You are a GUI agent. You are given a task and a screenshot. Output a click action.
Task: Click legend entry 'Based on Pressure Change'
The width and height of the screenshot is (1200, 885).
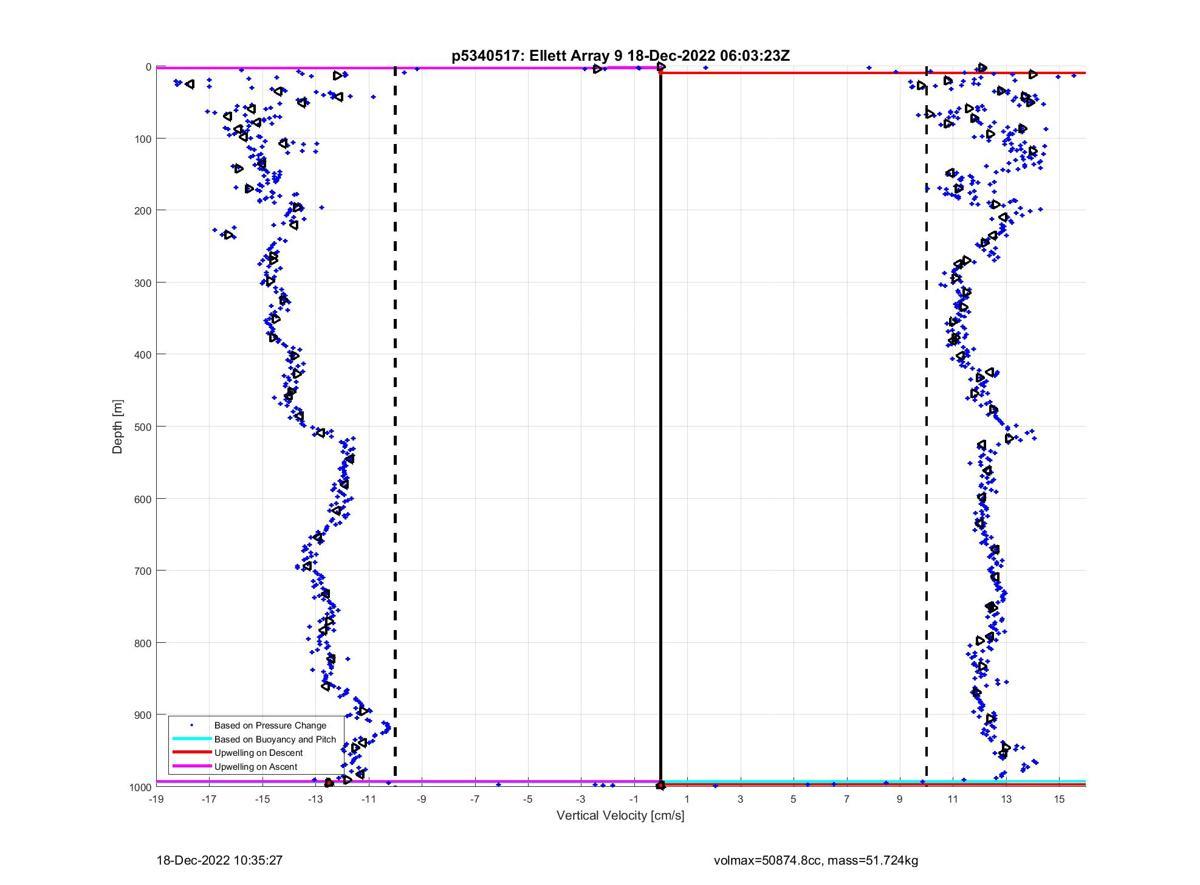click(x=270, y=725)
